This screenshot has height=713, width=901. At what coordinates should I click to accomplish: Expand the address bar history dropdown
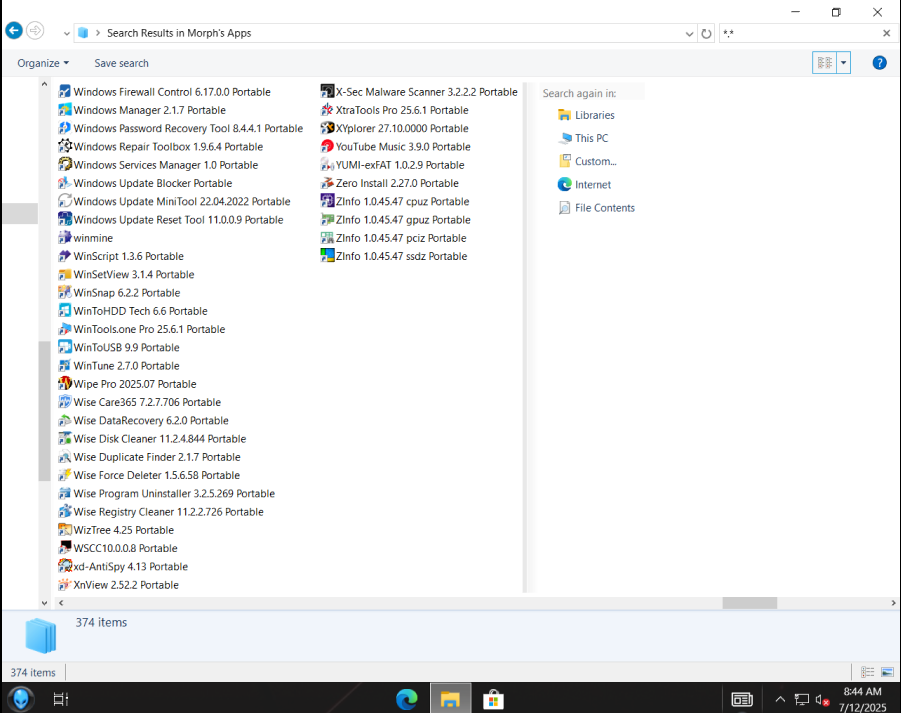[x=690, y=34]
